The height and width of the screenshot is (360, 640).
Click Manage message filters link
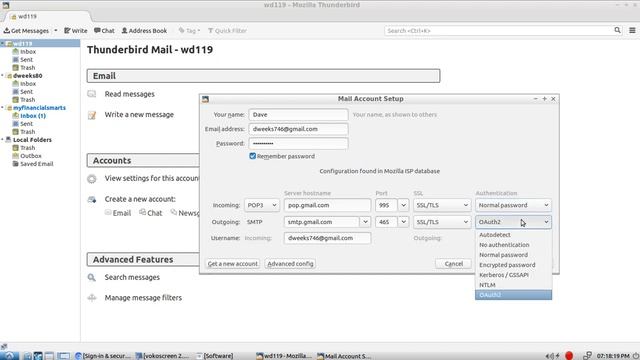coord(143,298)
